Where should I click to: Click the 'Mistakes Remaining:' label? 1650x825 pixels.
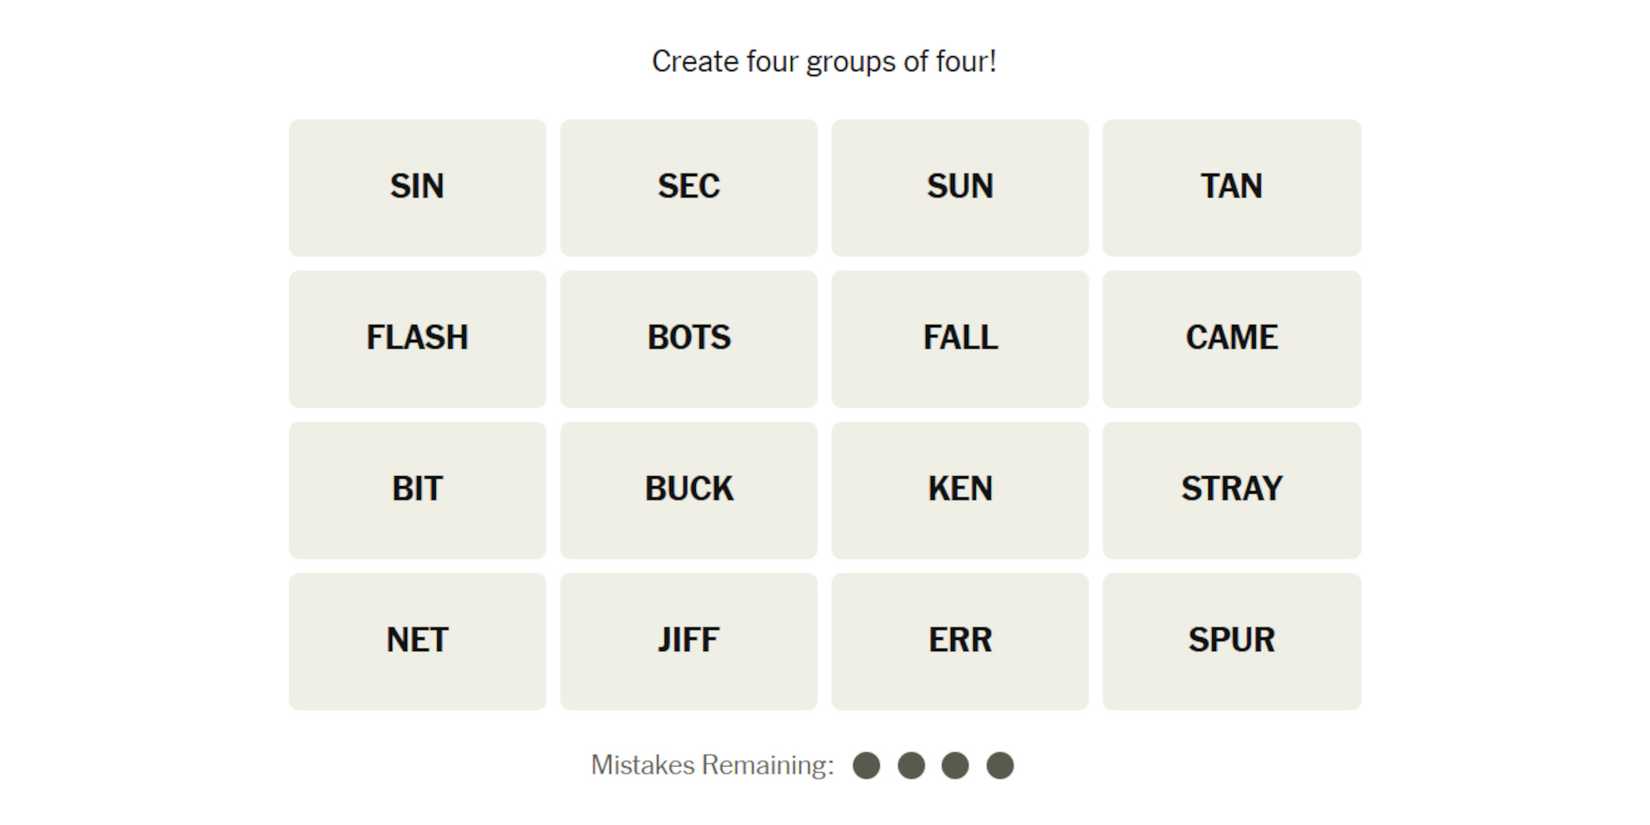click(712, 766)
